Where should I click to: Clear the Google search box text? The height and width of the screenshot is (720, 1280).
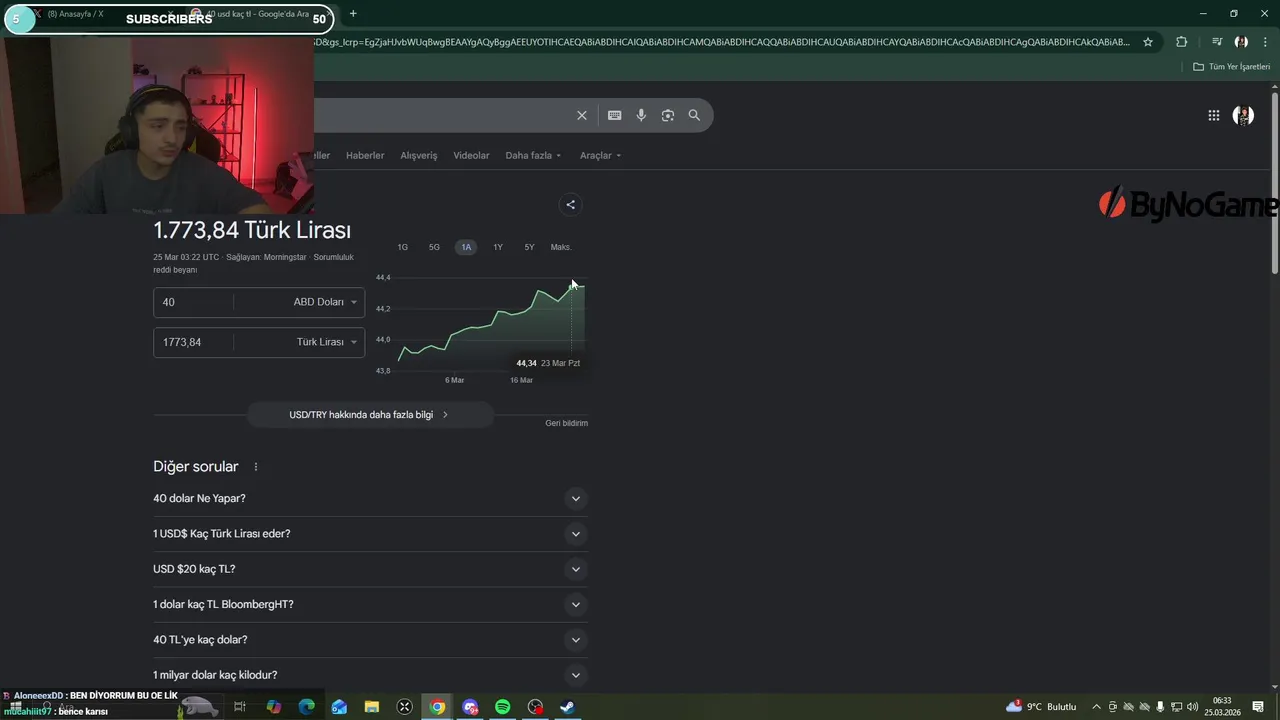coord(581,115)
